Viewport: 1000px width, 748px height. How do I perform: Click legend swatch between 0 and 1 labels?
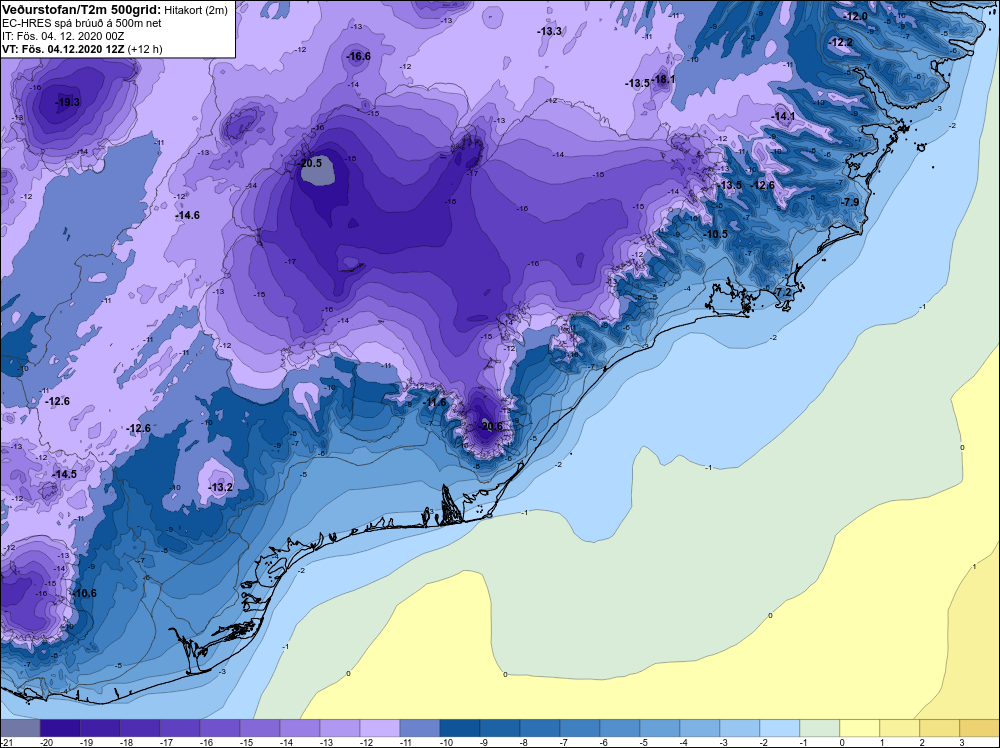[x=860, y=728]
